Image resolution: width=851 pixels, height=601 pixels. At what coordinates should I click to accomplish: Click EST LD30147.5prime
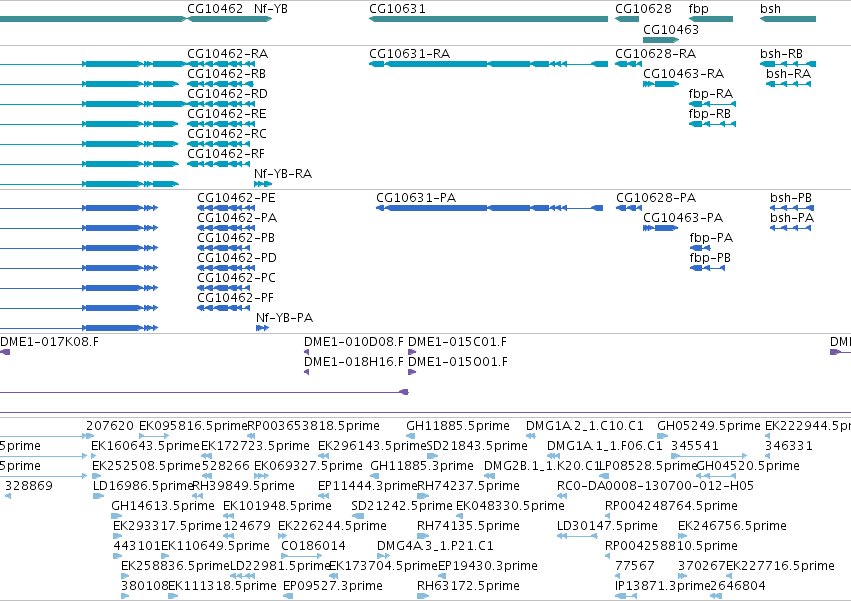[607, 526]
